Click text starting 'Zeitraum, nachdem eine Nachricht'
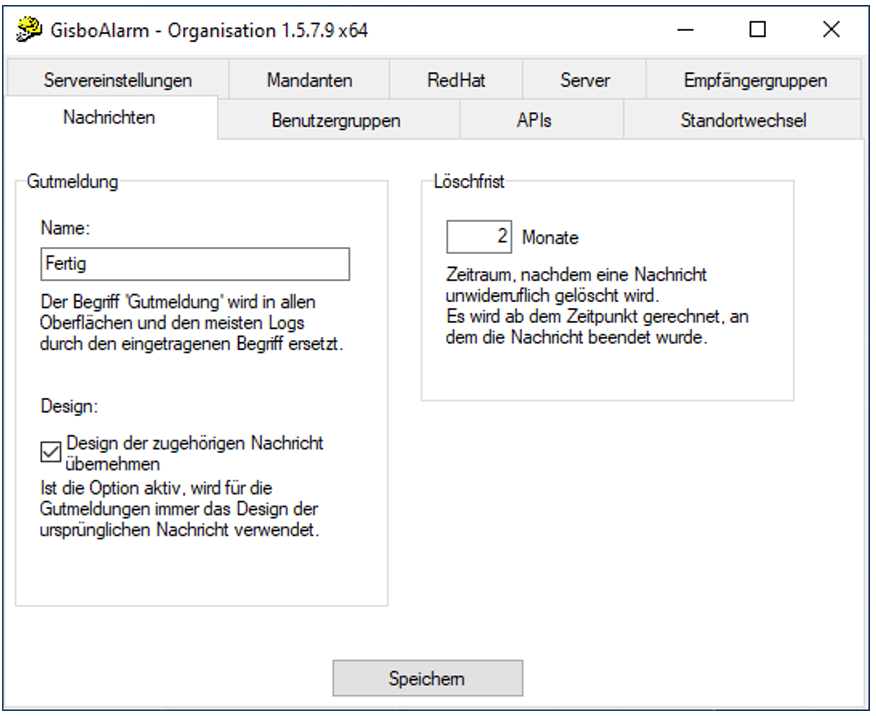Image resolution: width=876 pixels, height=716 pixels. pos(597,306)
